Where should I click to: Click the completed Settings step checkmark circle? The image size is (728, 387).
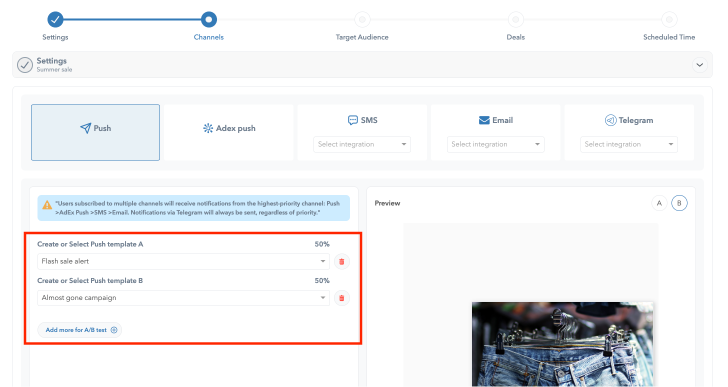pos(55,19)
